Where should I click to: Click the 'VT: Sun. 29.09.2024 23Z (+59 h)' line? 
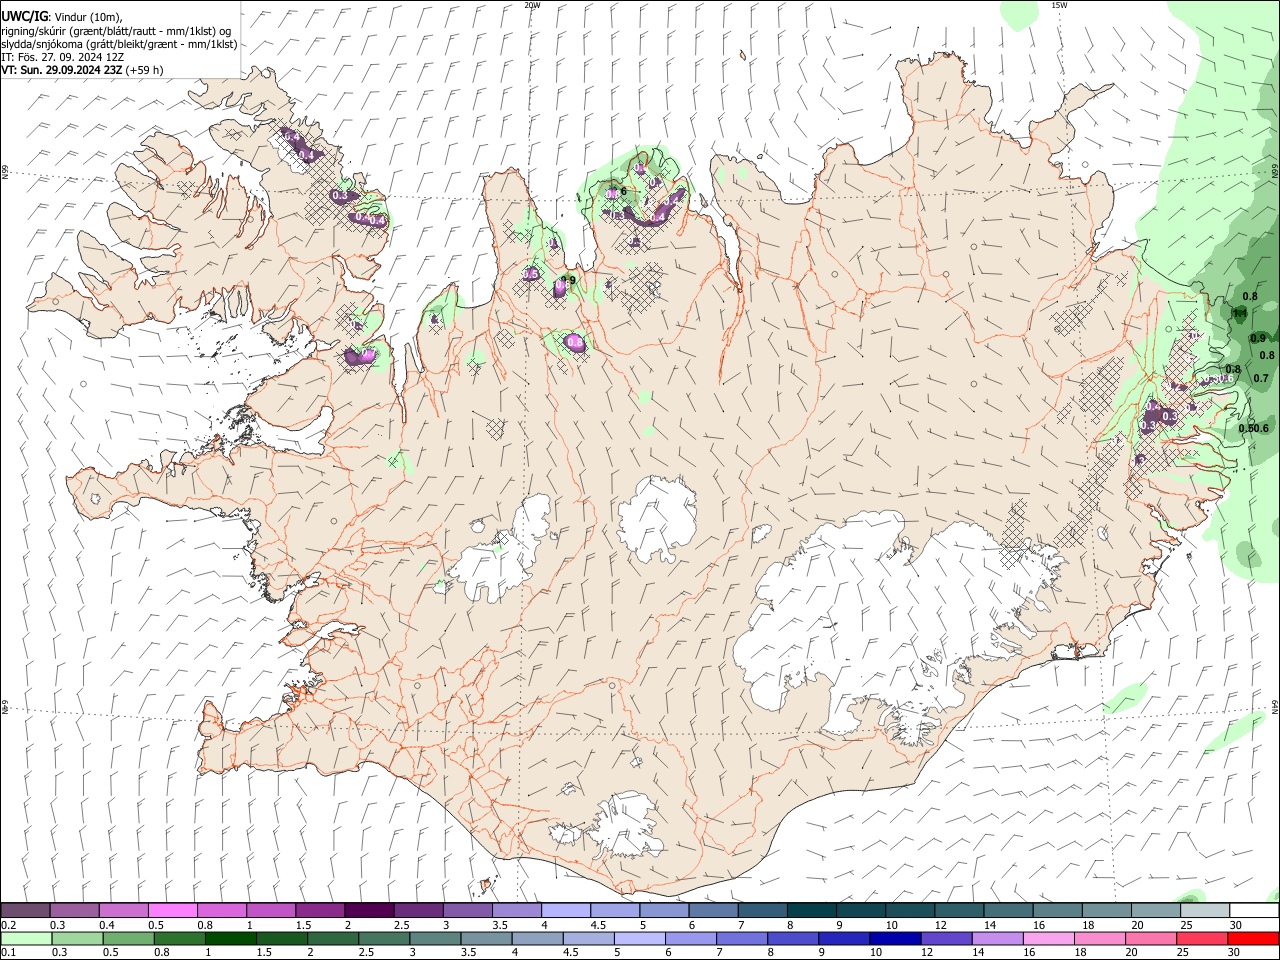pyautogui.click(x=82, y=70)
